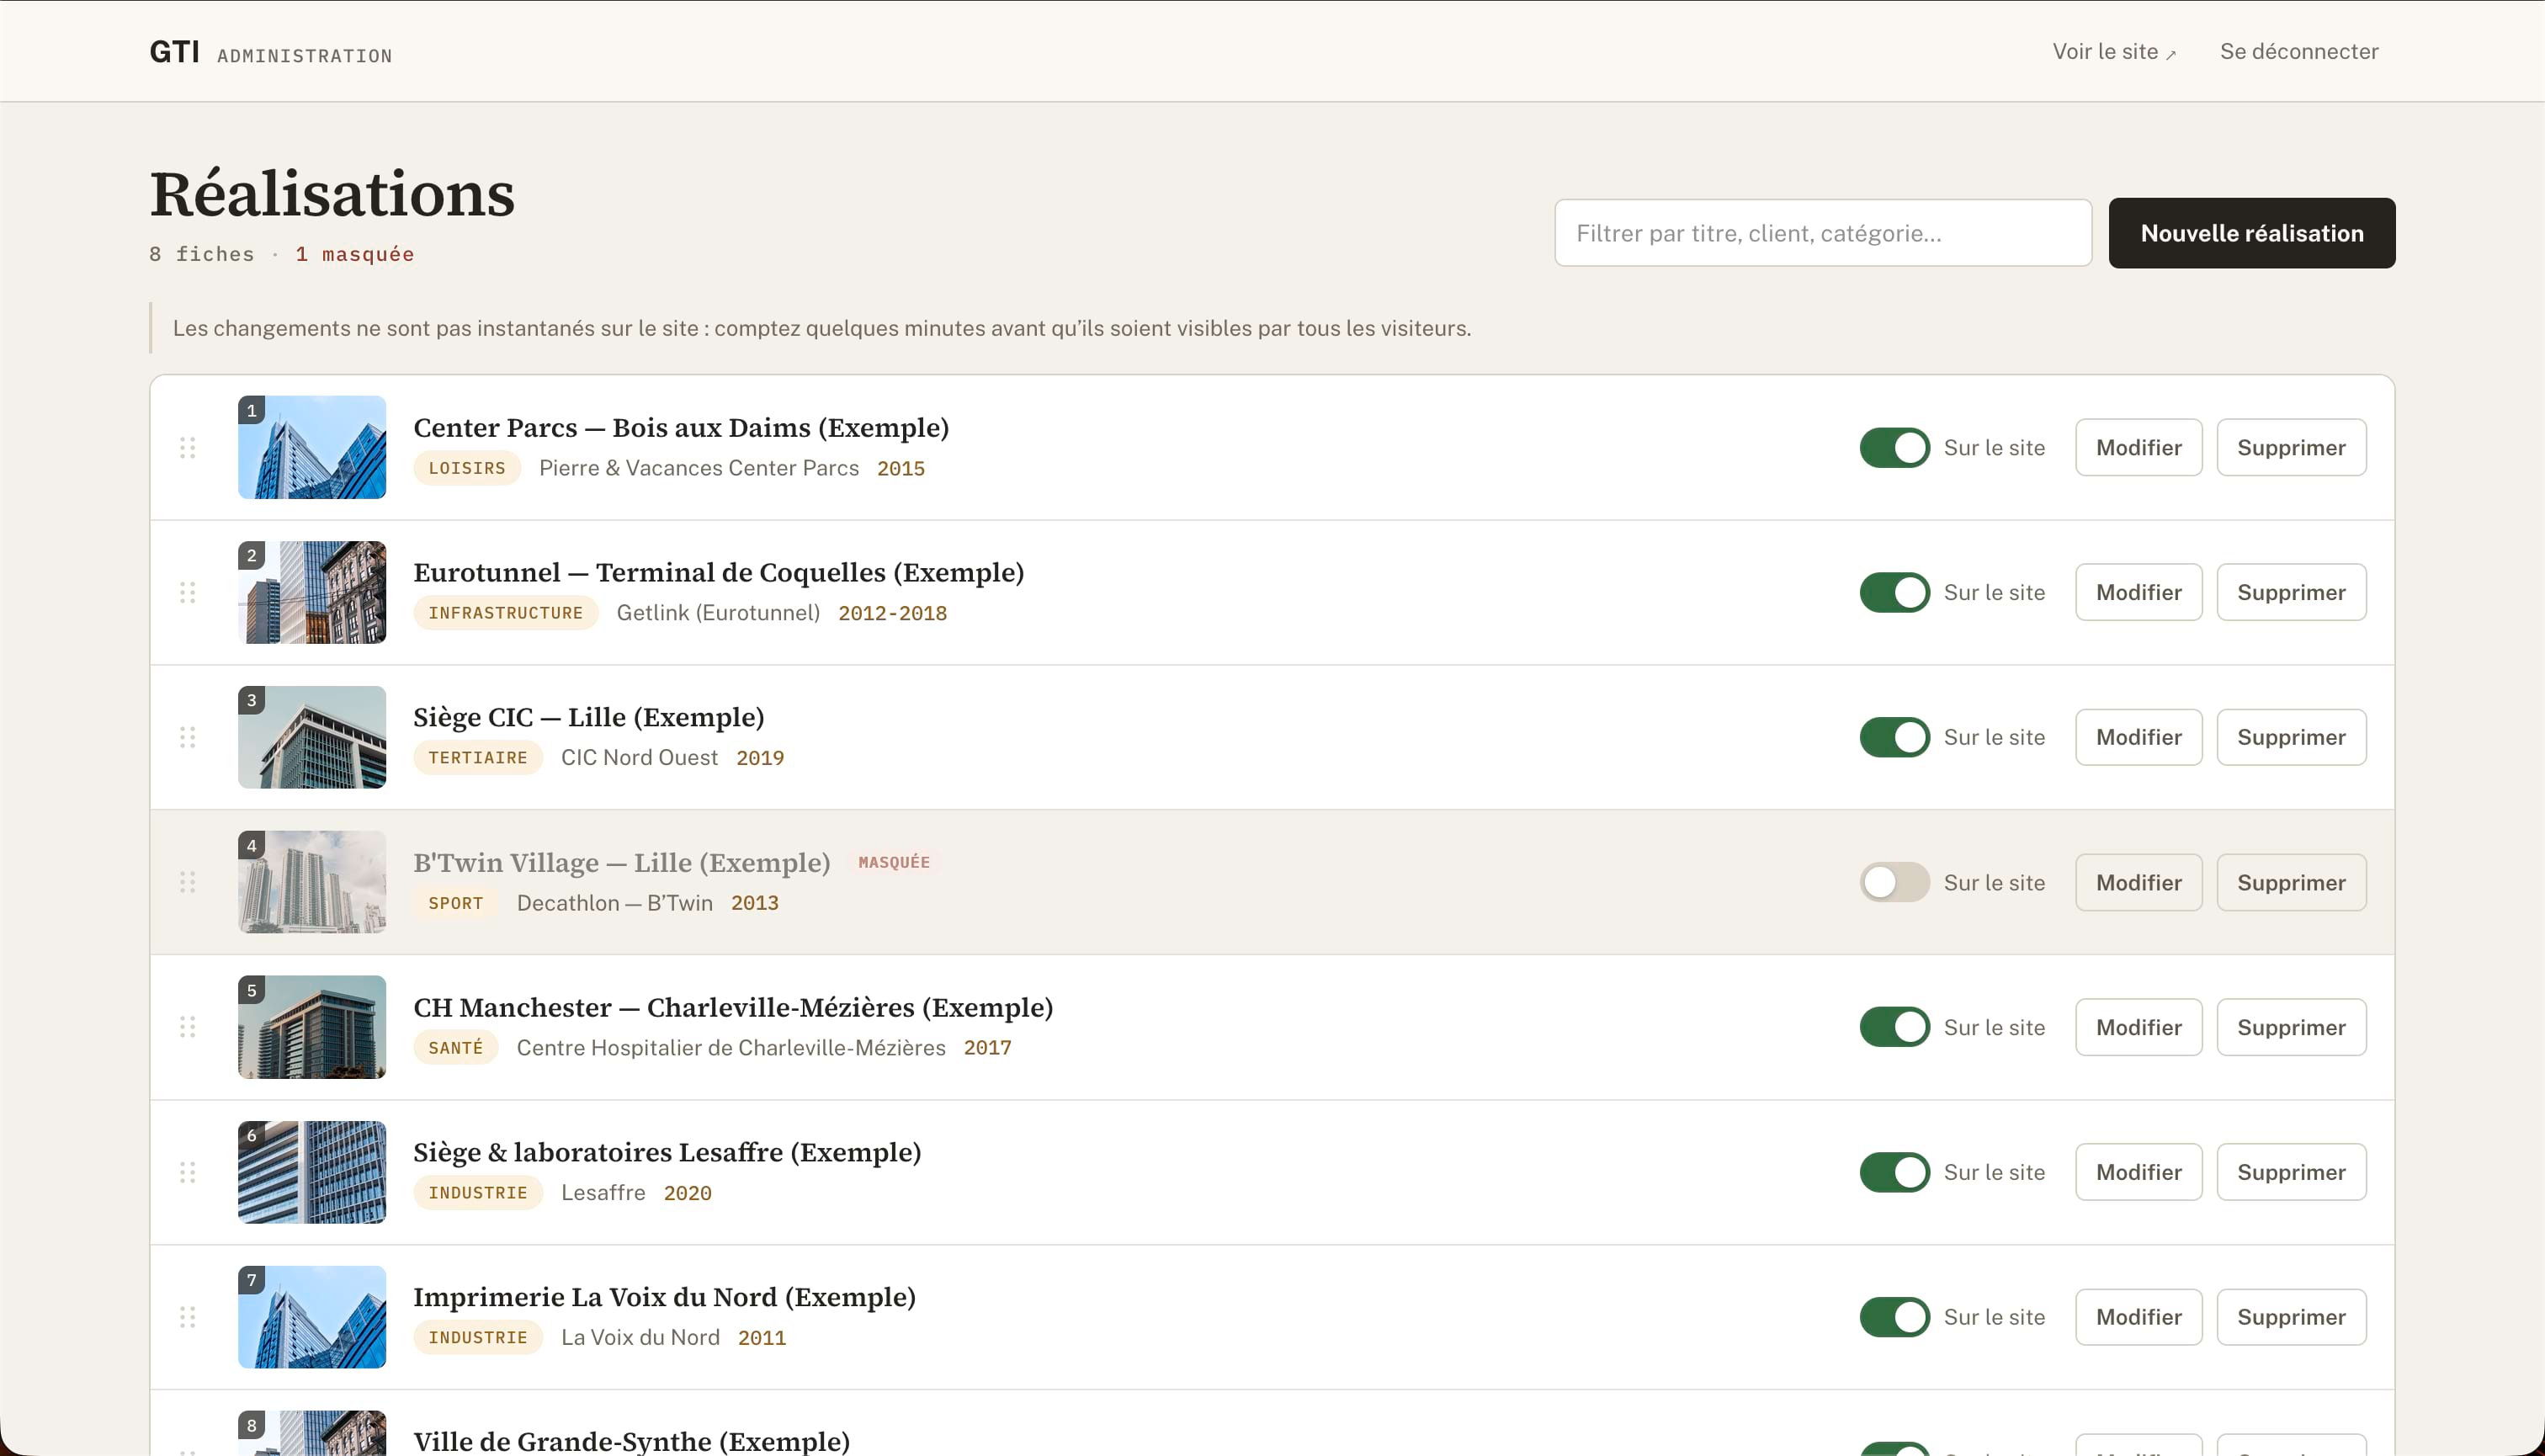This screenshot has height=1456, width=2545.
Task: Click the drag handle for B'Twin Village row
Action: click(187, 882)
